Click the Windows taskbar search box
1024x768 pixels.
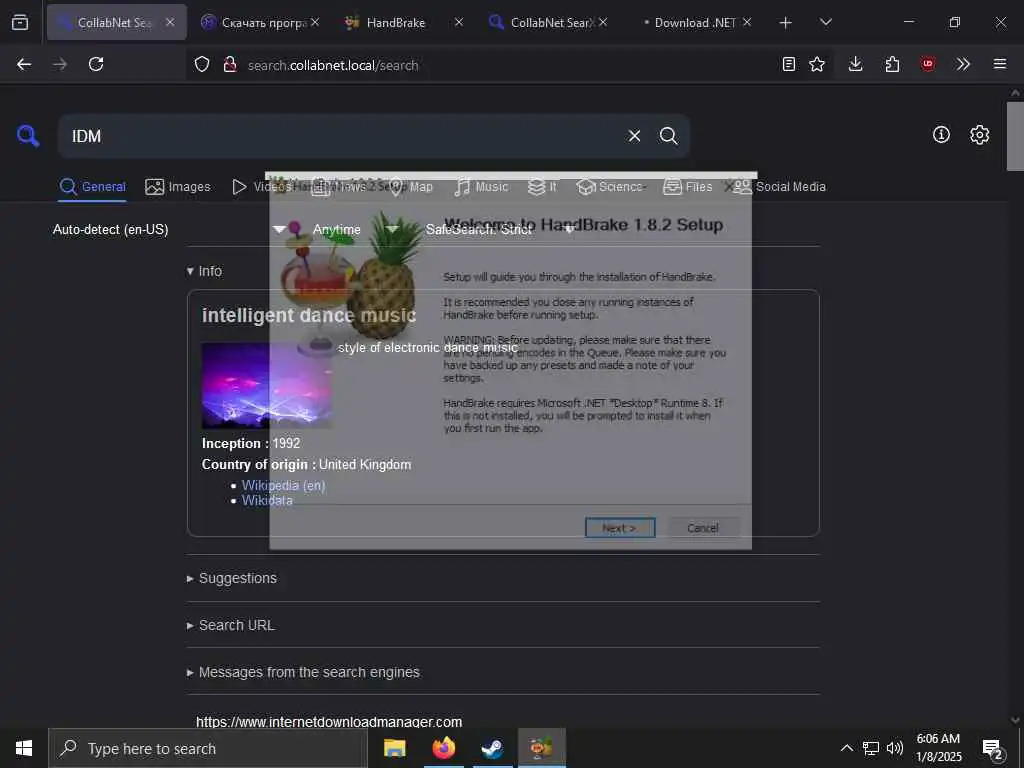coord(208,748)
